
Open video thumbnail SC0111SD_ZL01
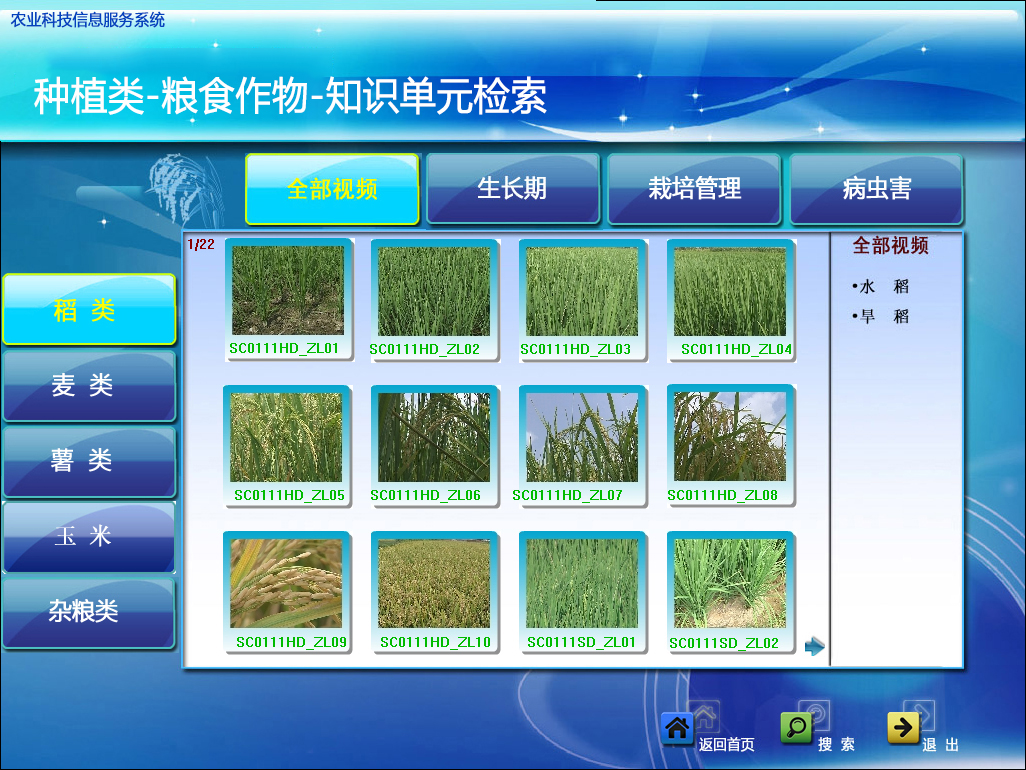click(582, 592)
